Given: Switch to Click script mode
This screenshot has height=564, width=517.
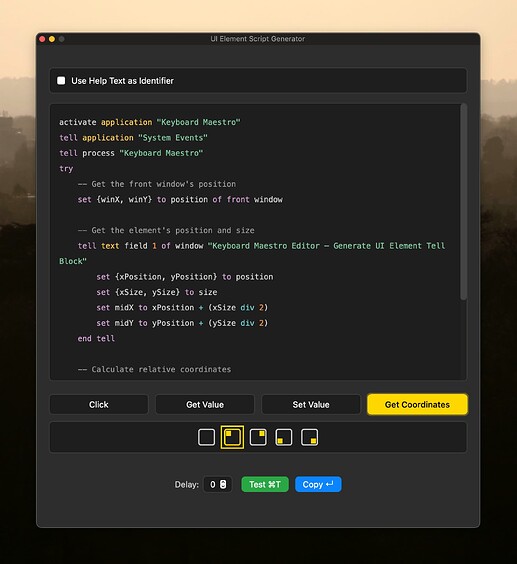Looking at the screenshot, I should tap(99, 405).
